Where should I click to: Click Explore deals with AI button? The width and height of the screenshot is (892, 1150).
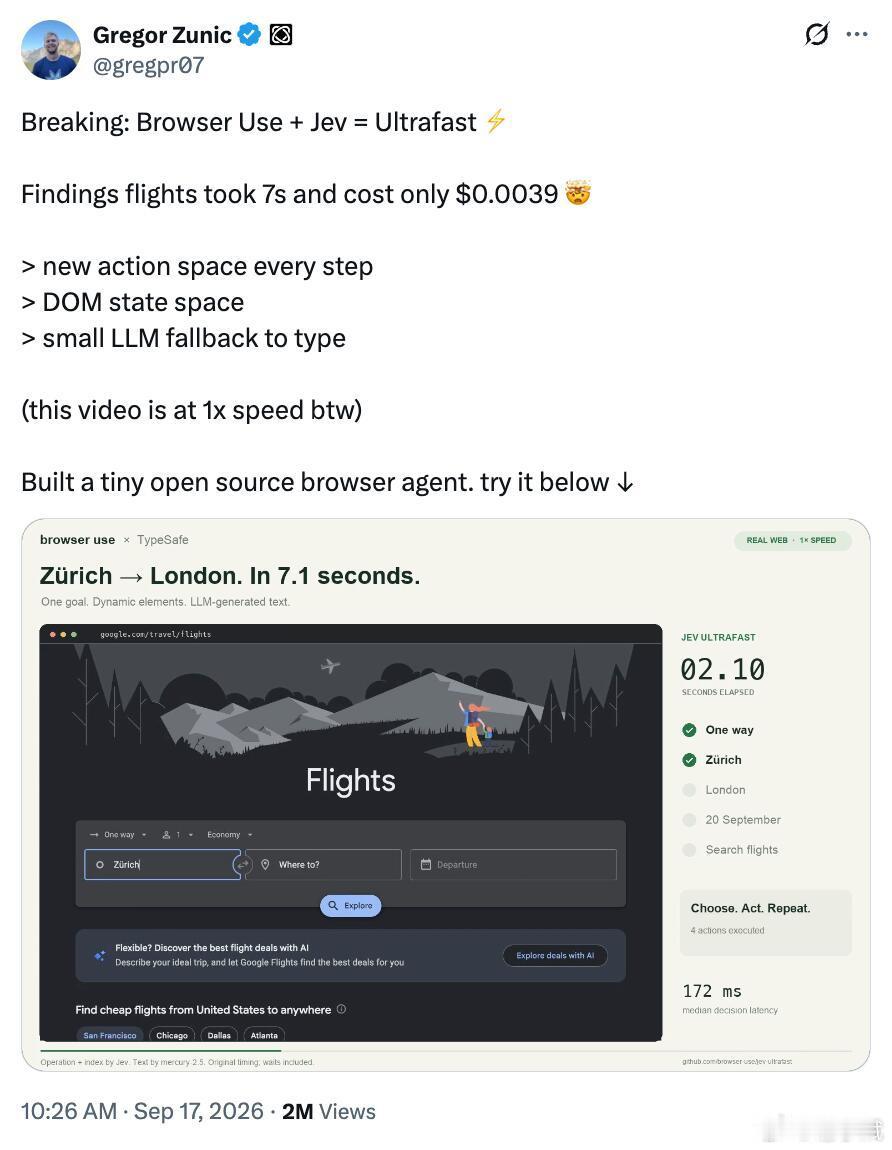[555, 956]
